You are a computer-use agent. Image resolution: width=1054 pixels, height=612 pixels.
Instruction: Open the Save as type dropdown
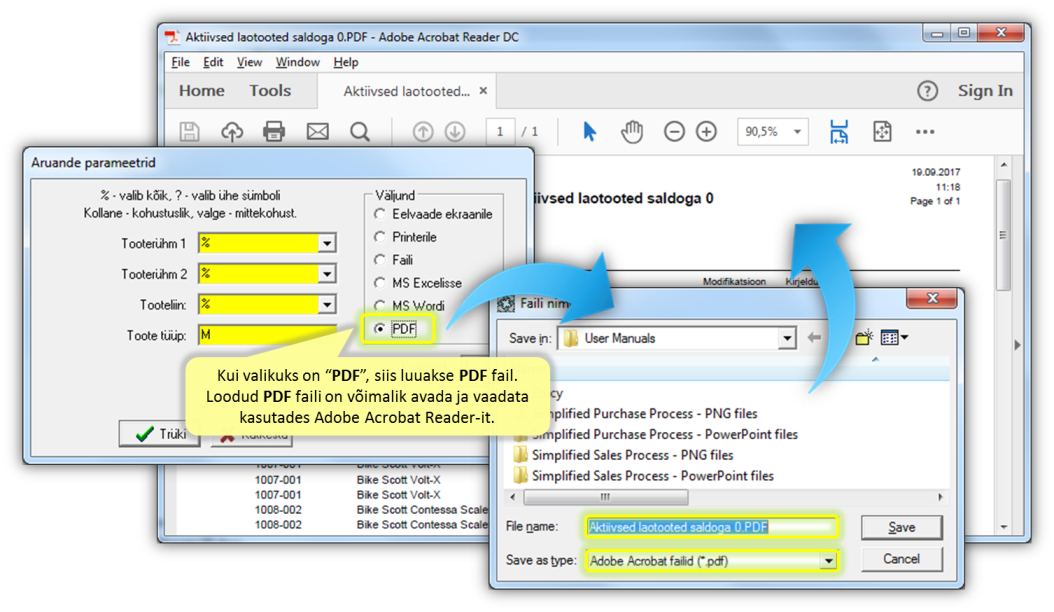click(828, 561)
